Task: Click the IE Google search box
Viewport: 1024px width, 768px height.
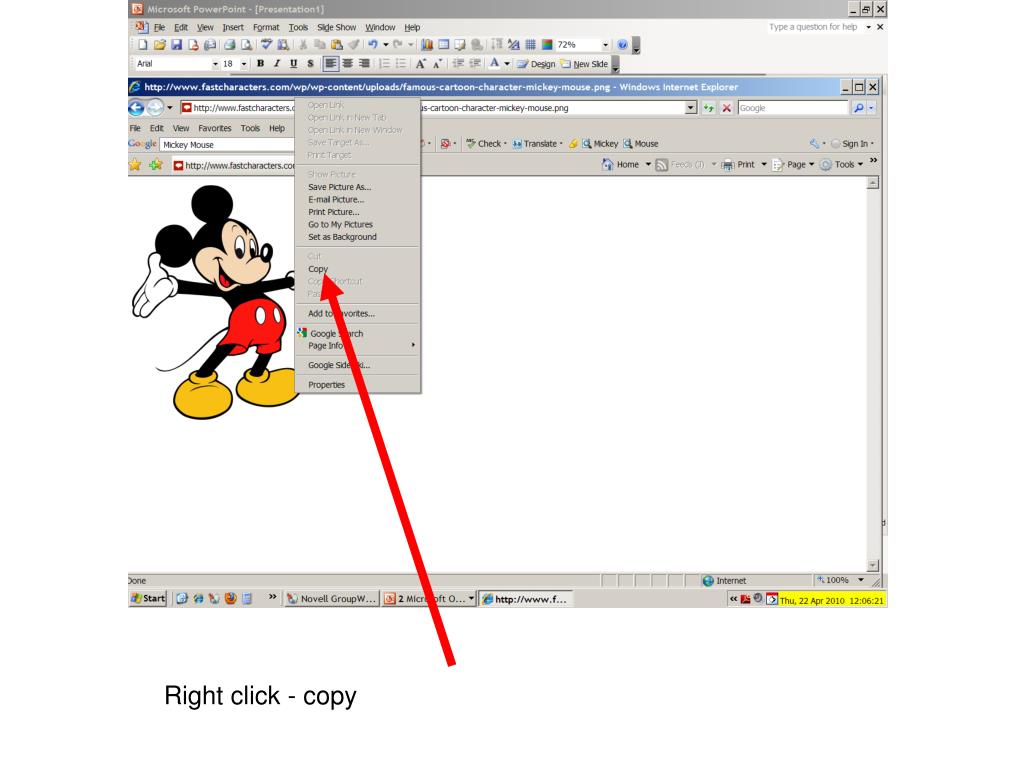Action: click(x=793, y=108)
